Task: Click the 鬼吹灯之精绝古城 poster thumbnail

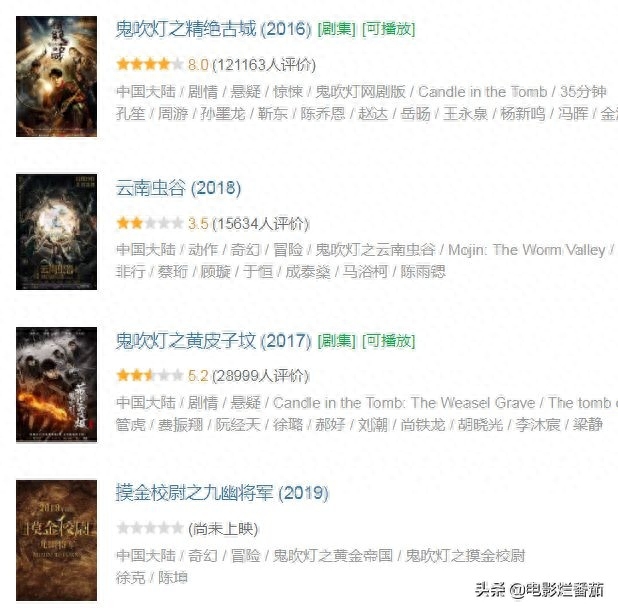Action: point(56,76)
